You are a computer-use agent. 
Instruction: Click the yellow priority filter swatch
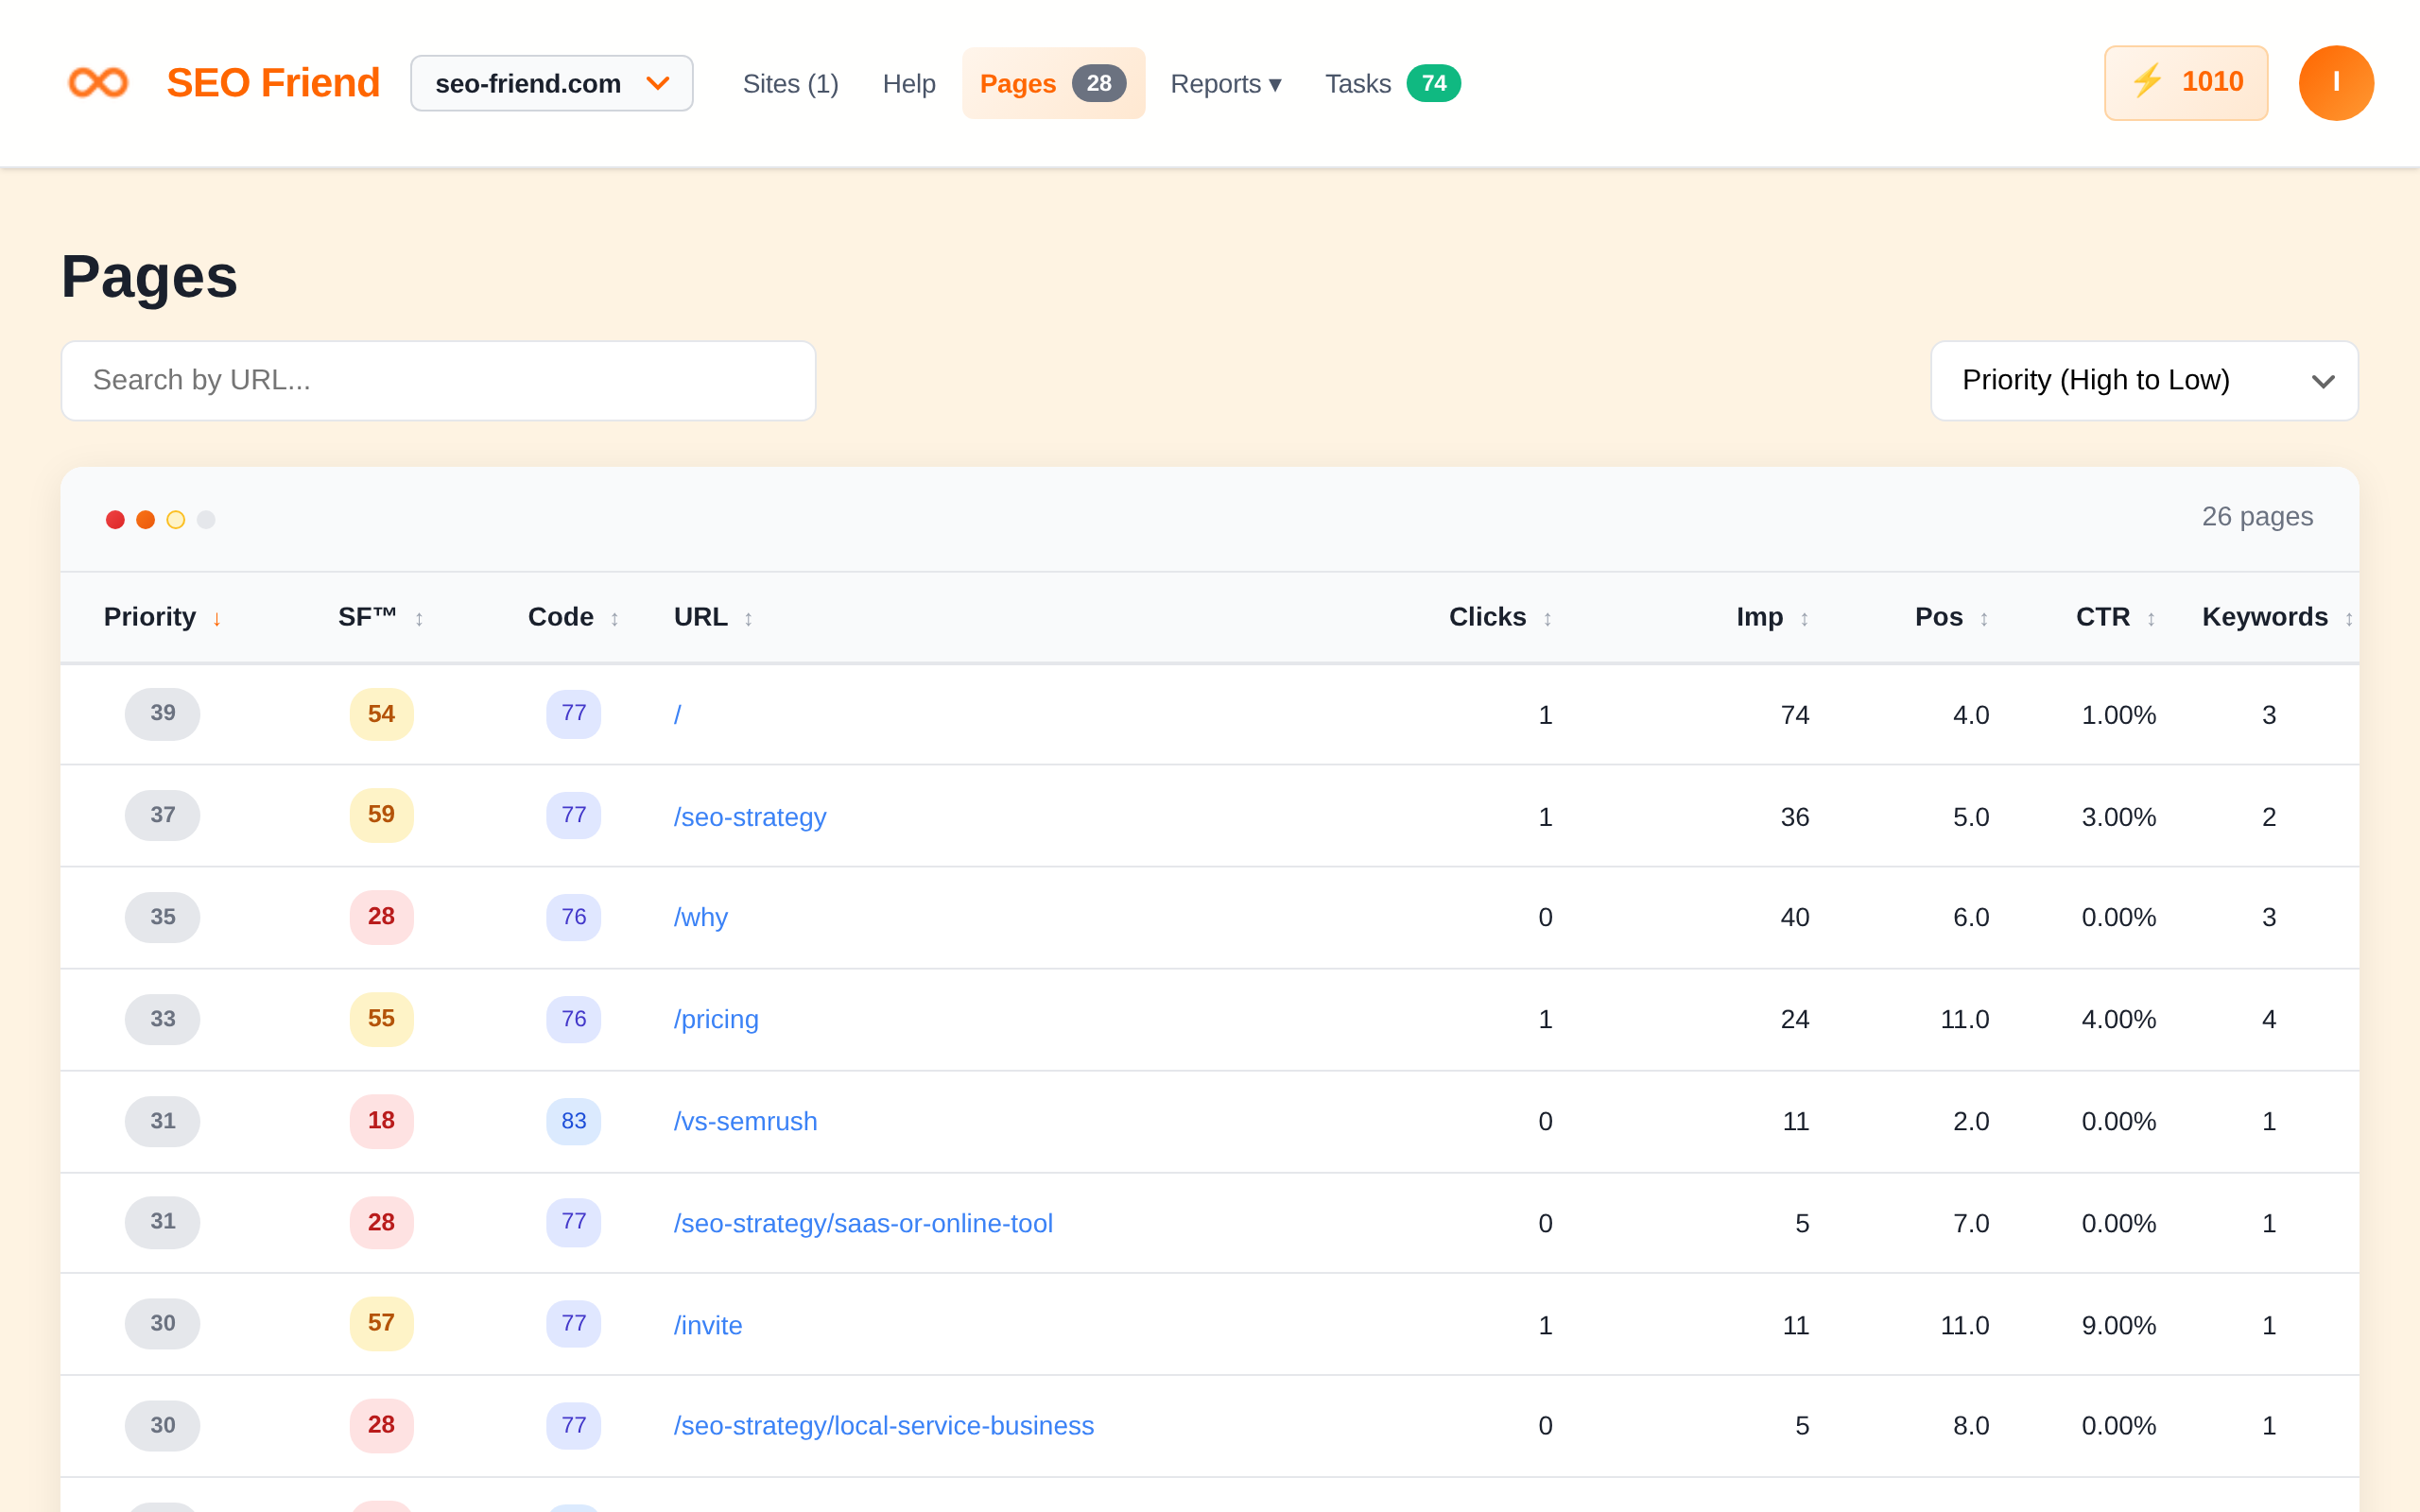[x=176, y=519]
